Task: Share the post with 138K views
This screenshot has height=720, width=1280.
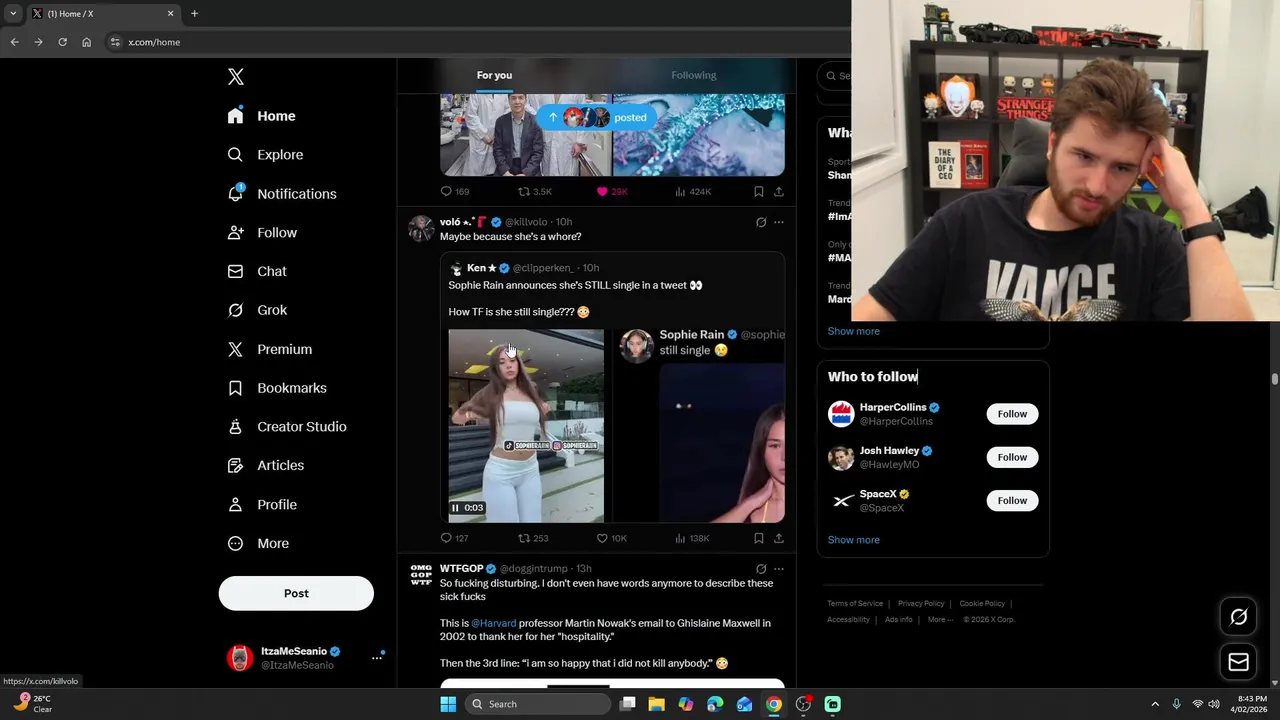Action: tap(779, 538)
